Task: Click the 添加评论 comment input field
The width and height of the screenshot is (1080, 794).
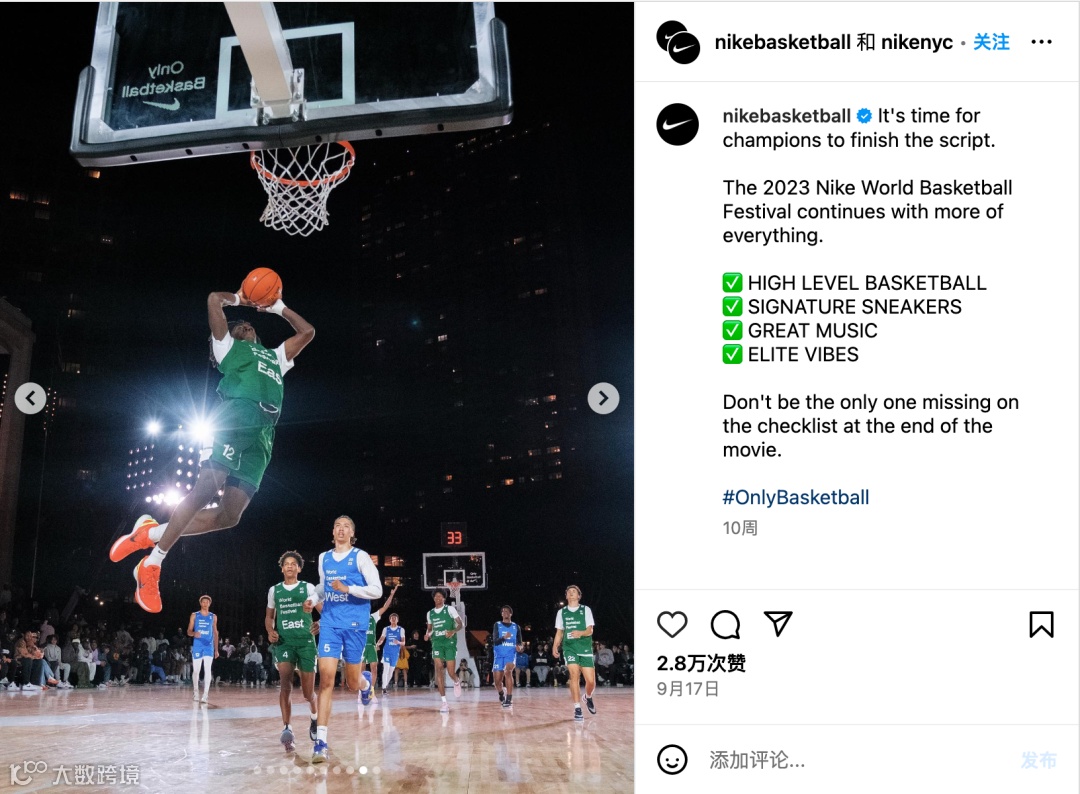Action: 854,760
